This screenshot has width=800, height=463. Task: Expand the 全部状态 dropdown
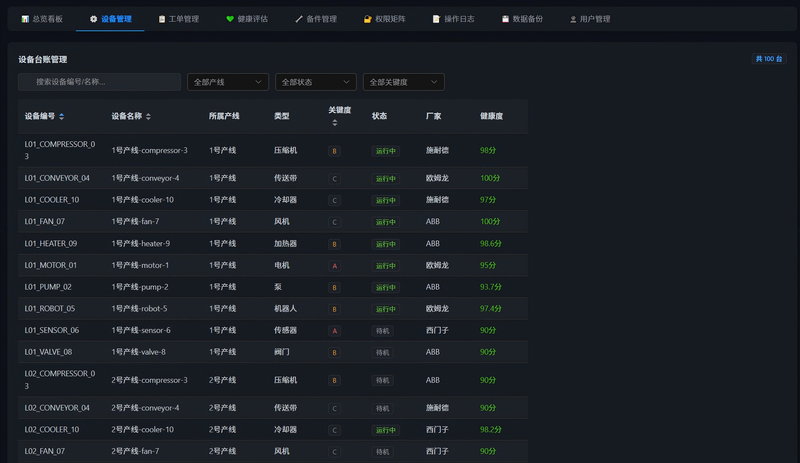point(315,82)
